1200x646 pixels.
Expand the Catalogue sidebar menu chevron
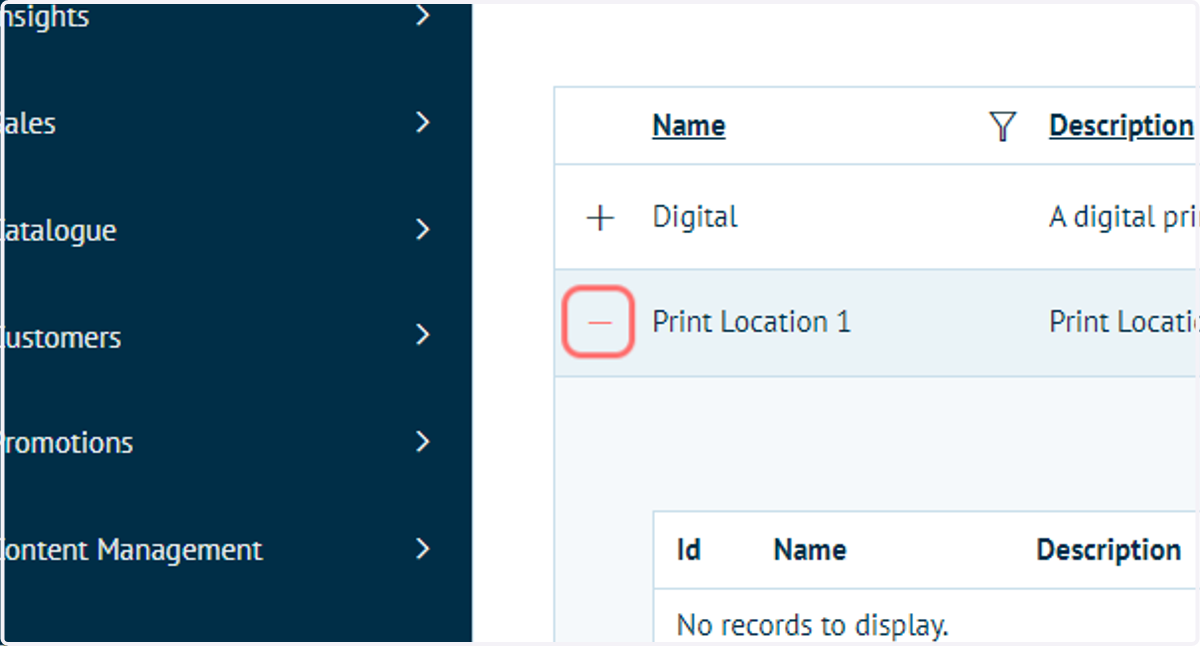(423, 229)
